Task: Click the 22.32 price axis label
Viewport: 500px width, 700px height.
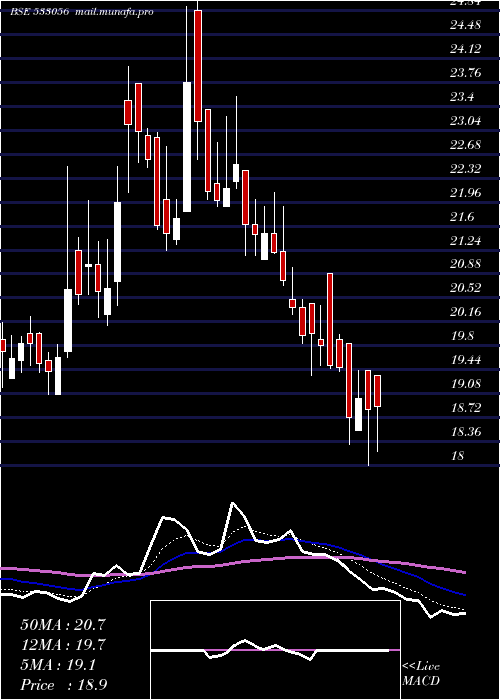Action: (466, 169)
